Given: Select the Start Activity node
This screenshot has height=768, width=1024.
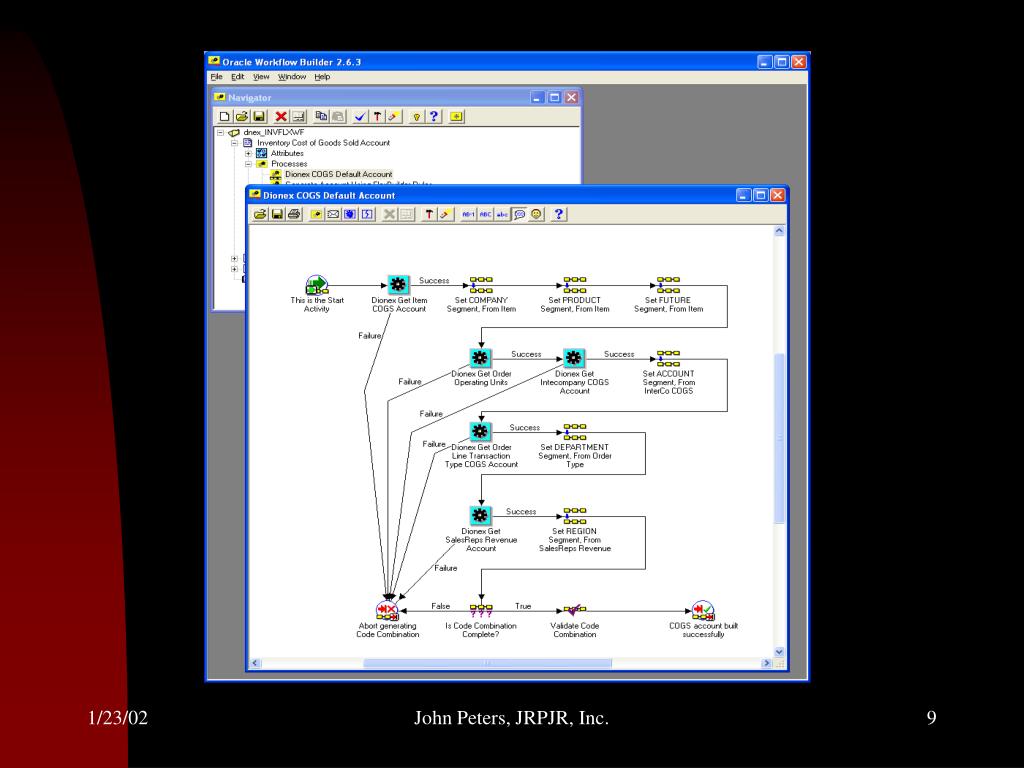Looking at the screenshot, I should pyautogui.click(x=317, y=285).
